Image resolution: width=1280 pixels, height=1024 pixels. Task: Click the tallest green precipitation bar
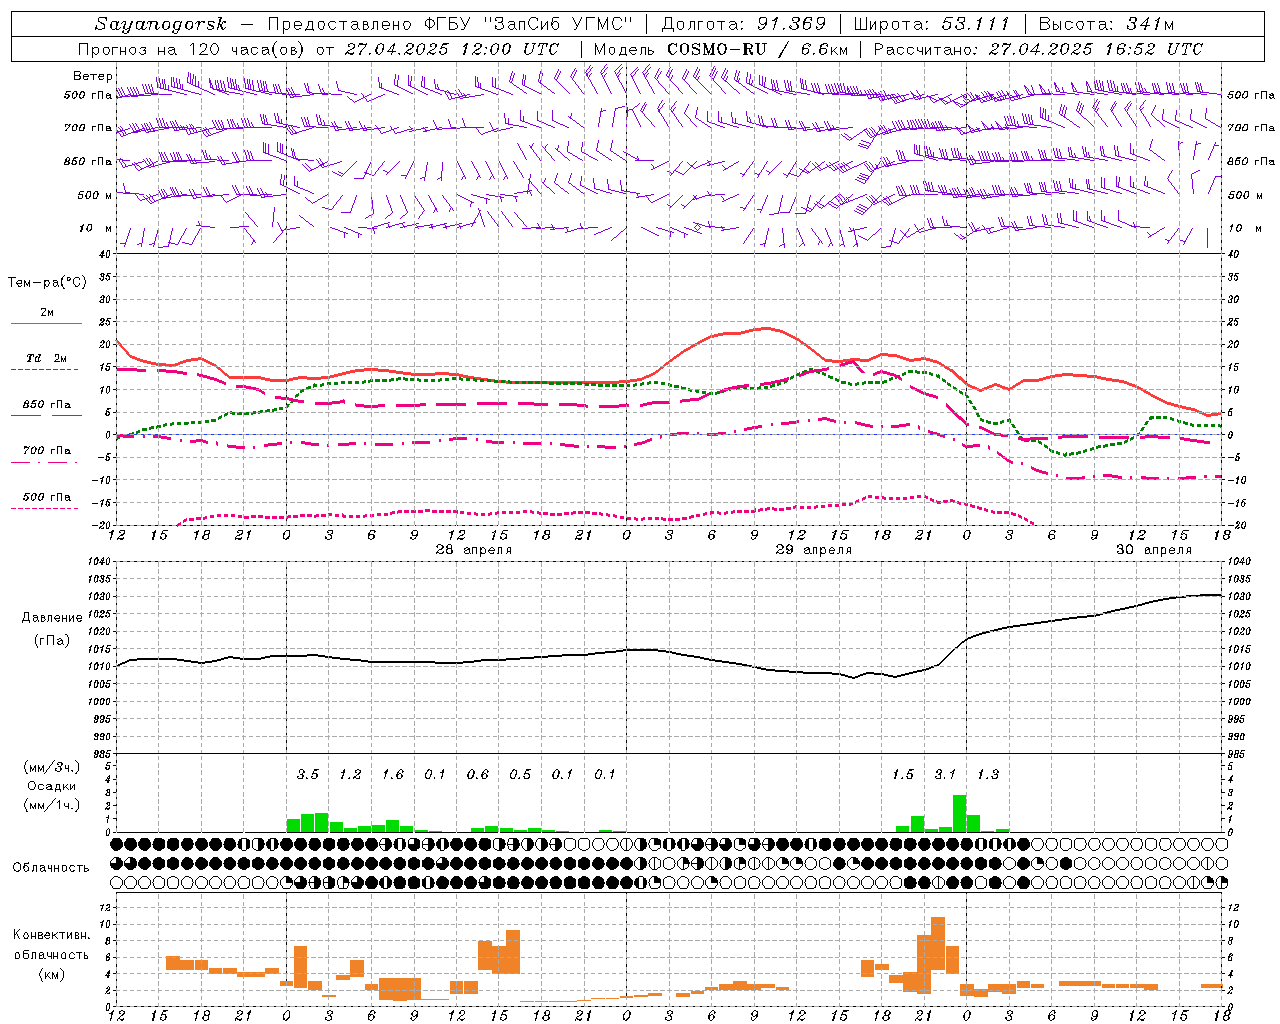click(x=959, y=813)
